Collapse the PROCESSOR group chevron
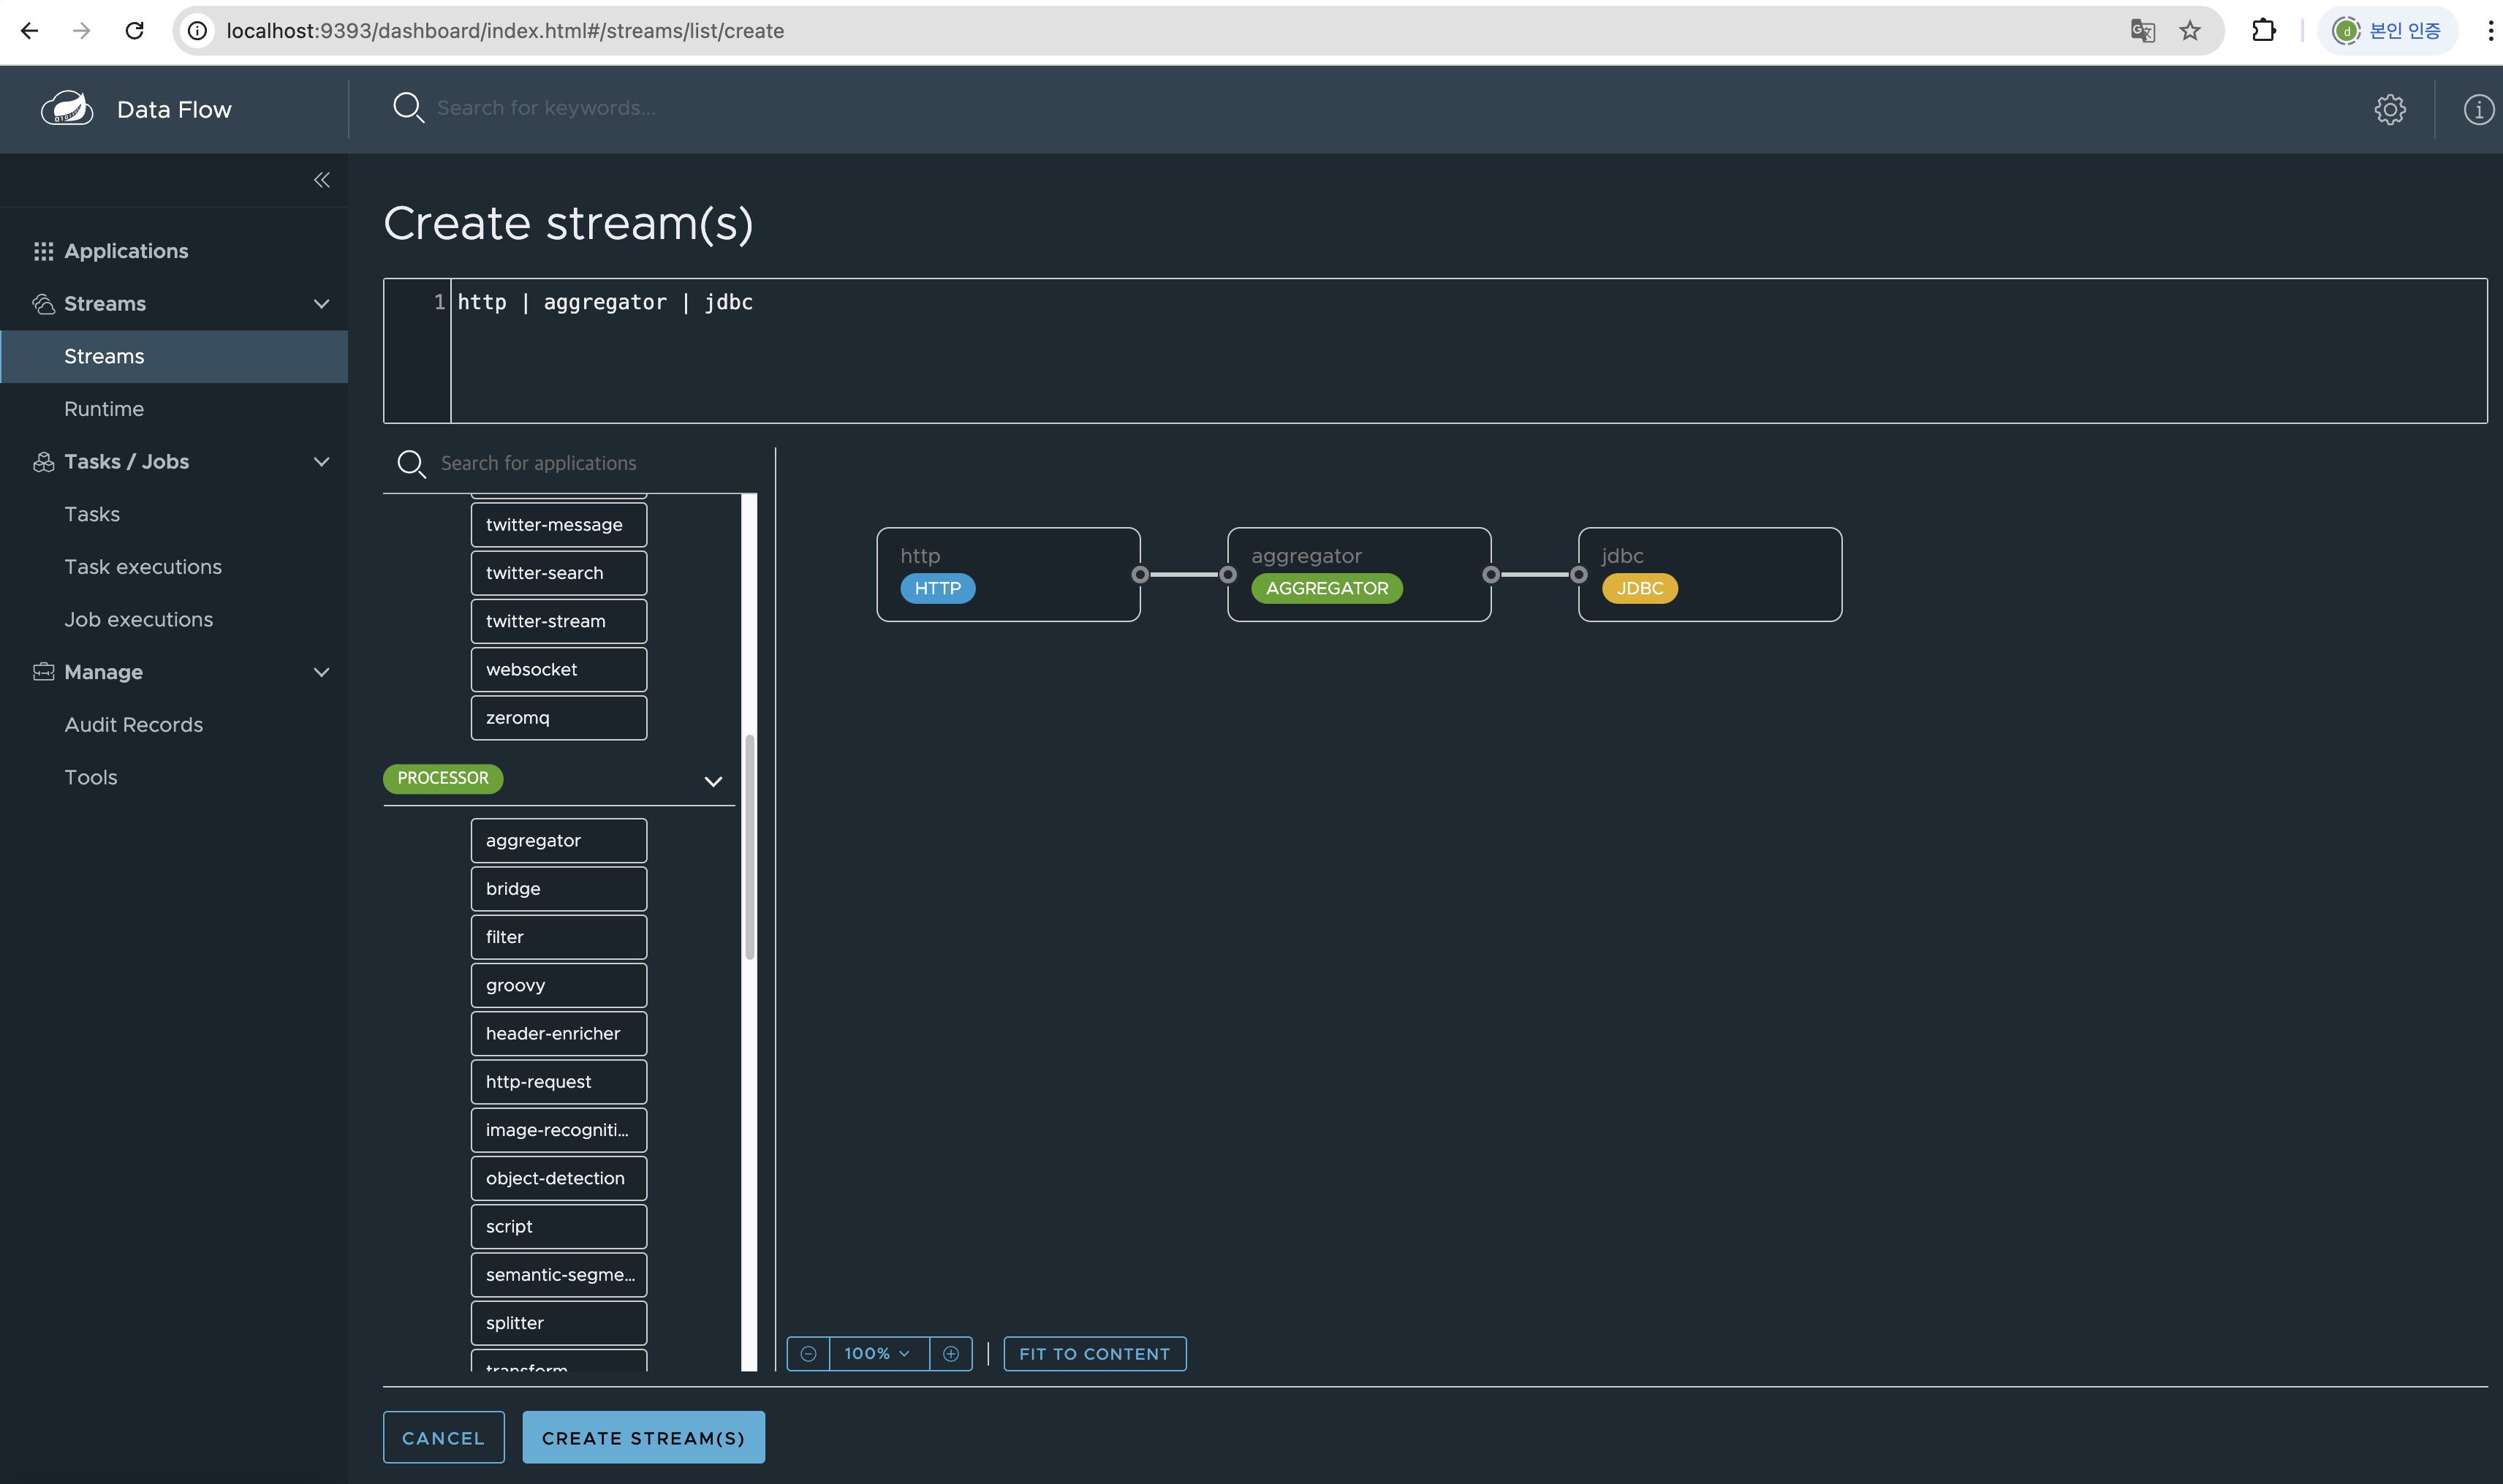Screen dimensions: 2503x1484 coord(712,781)
